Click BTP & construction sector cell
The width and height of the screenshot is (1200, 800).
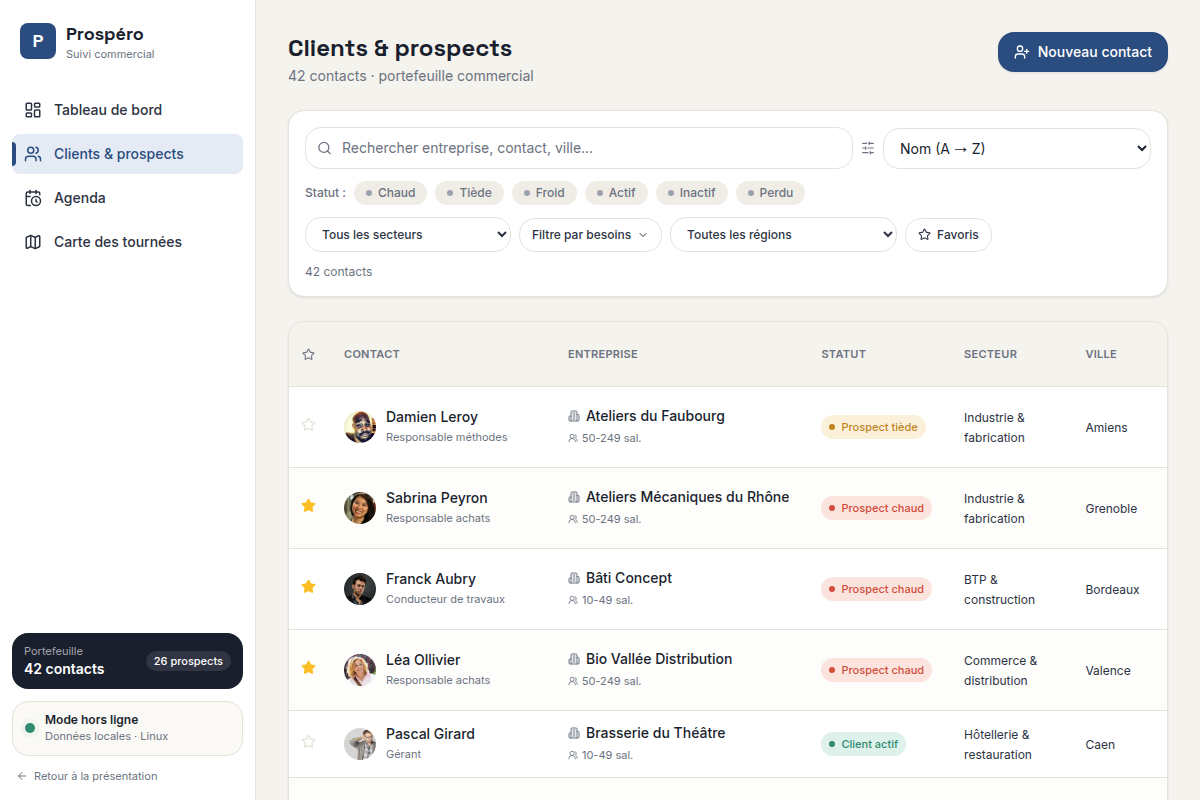coord(999,590)
